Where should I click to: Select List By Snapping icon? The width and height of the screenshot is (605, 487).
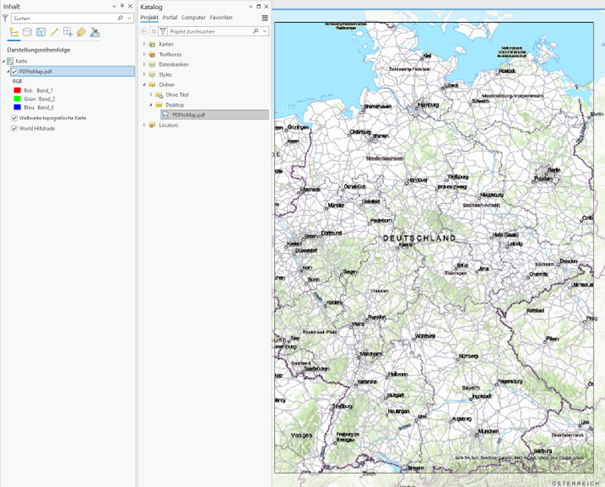[68, 32]
